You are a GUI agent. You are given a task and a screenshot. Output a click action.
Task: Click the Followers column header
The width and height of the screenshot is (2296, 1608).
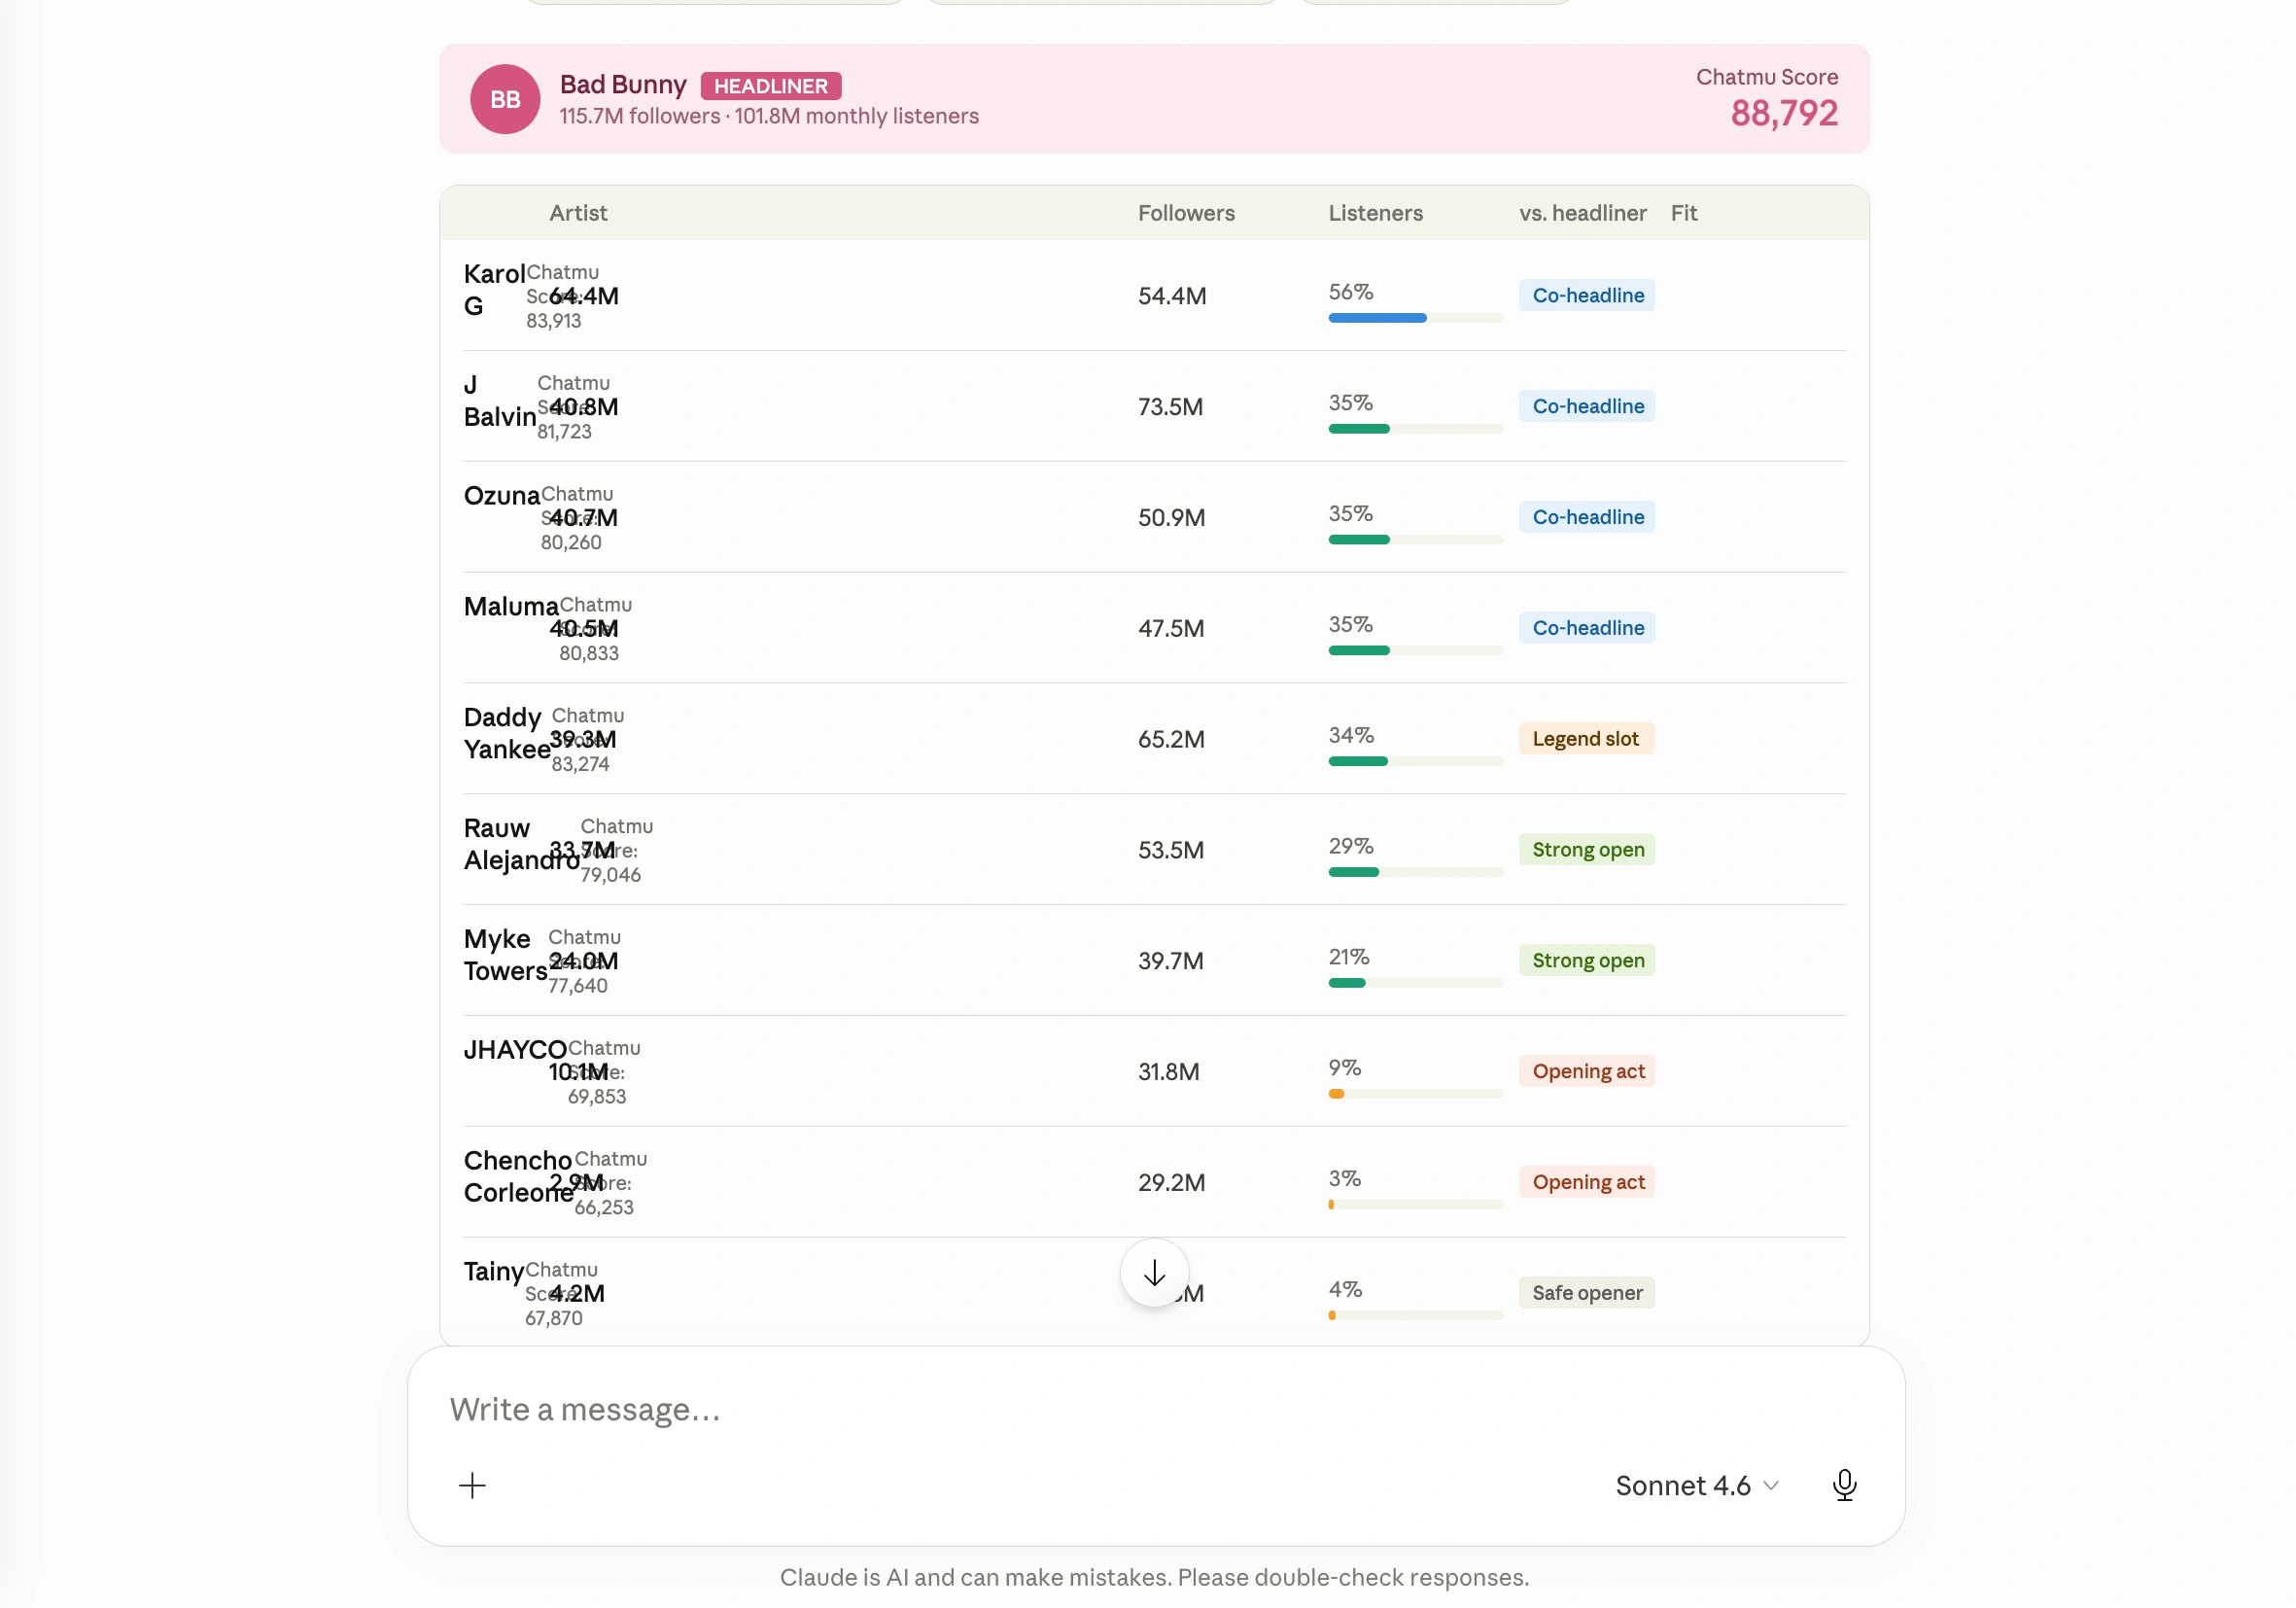point(1186,213)
